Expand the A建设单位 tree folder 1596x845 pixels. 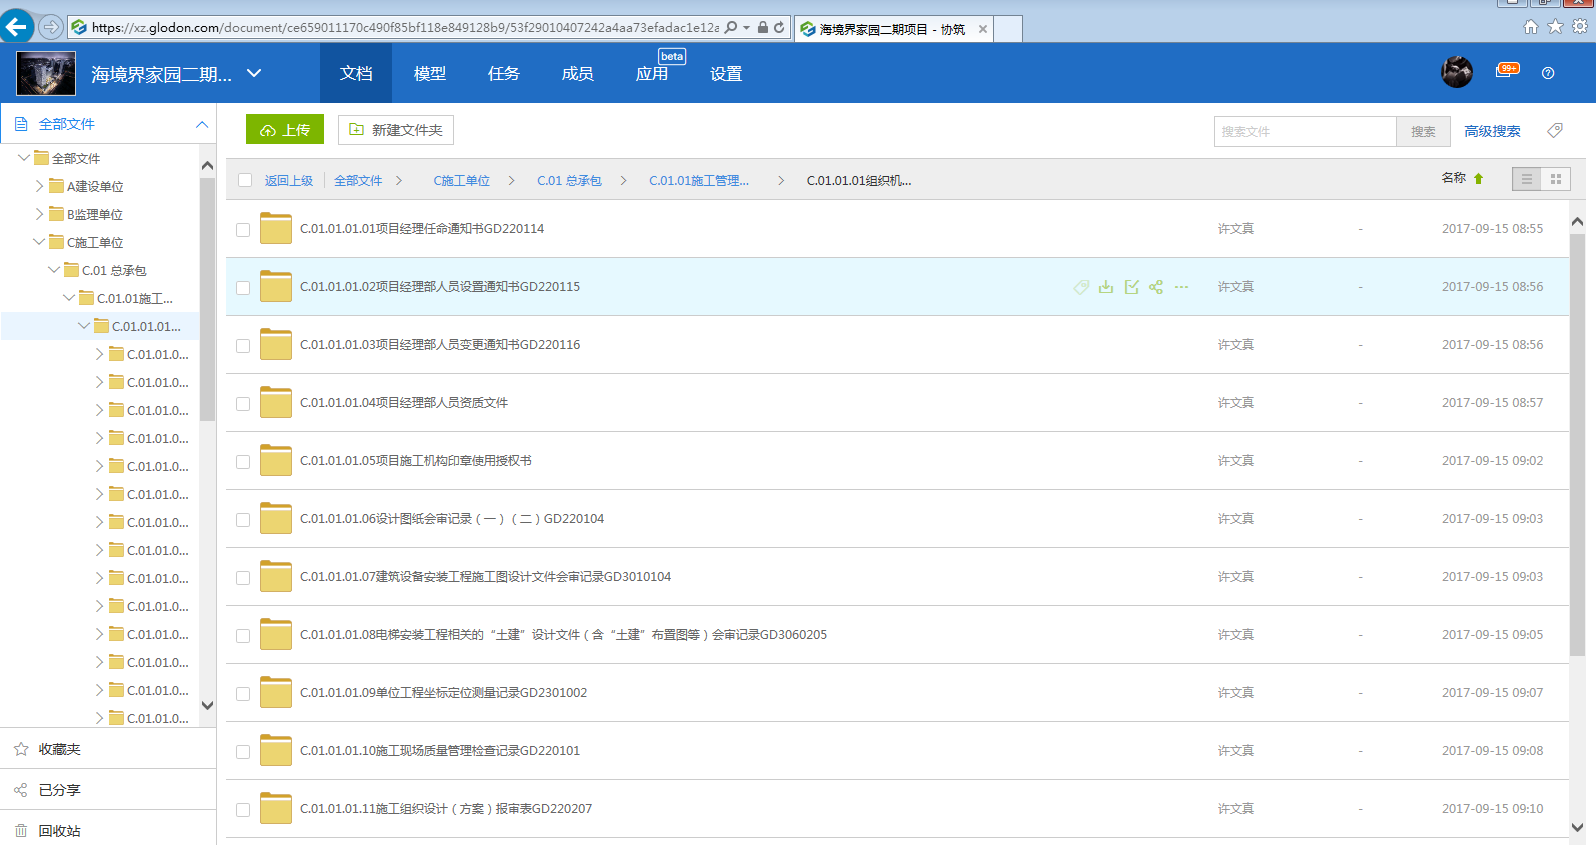point(40,186)
